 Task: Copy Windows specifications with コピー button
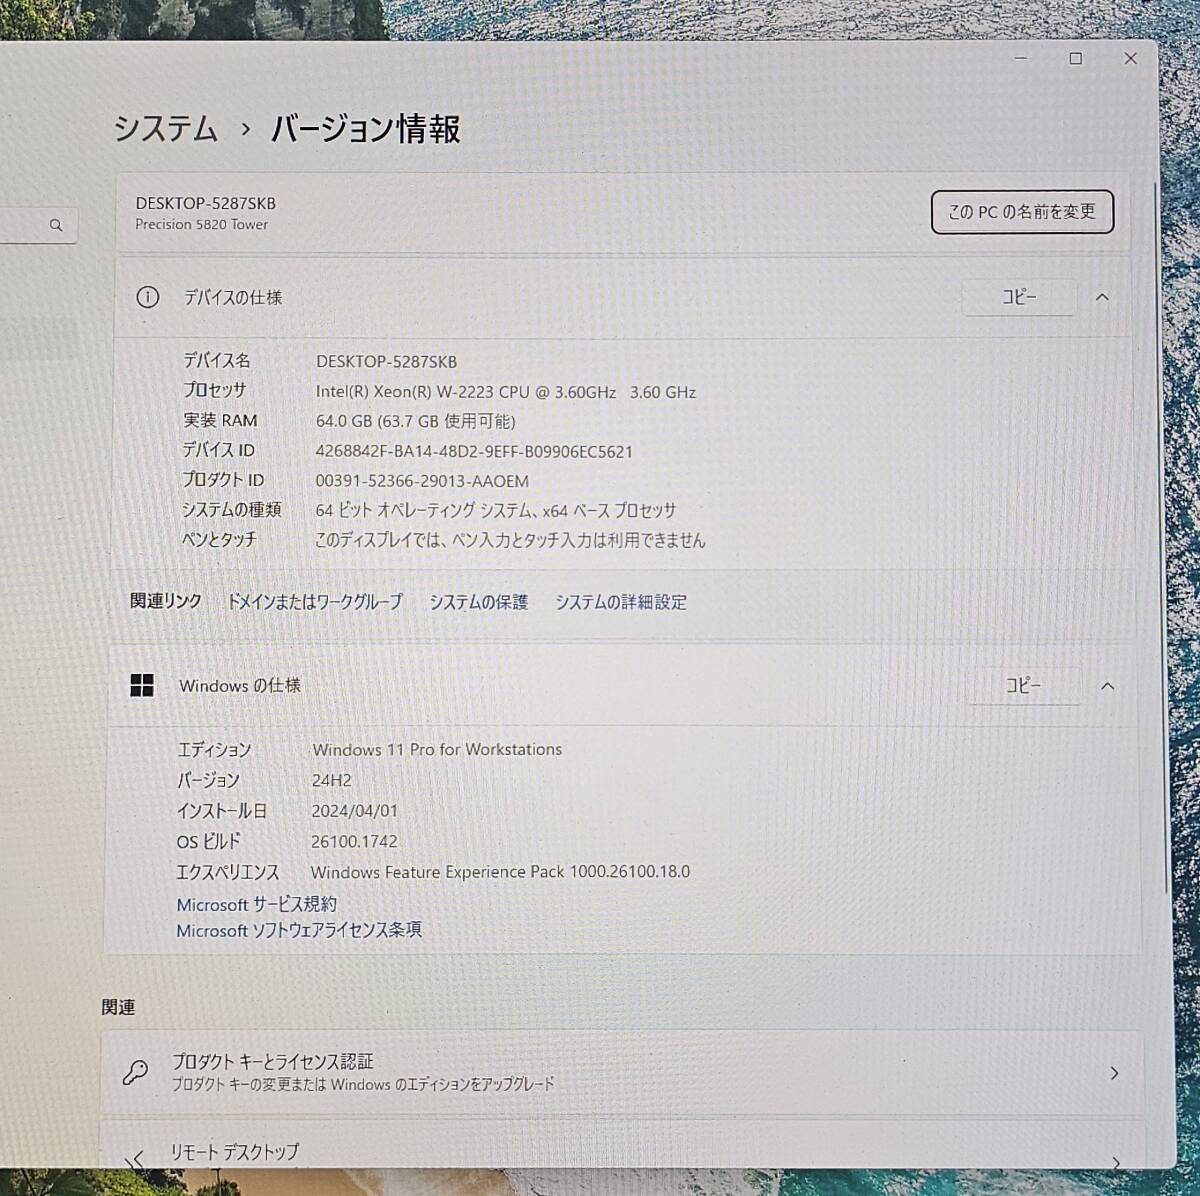pos(1023,686)
